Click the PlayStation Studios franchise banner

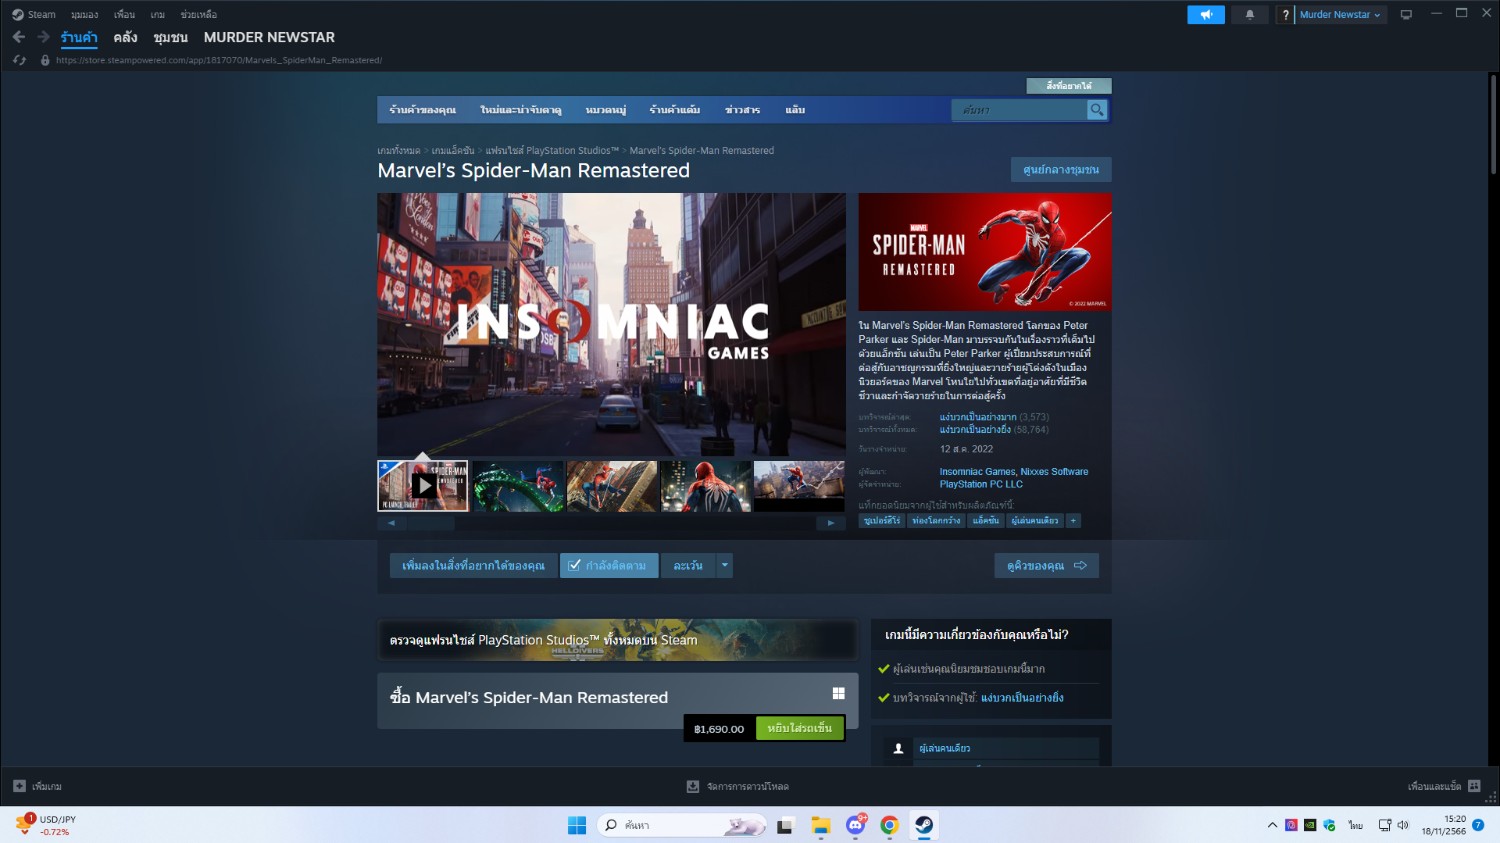pos(618,640)
